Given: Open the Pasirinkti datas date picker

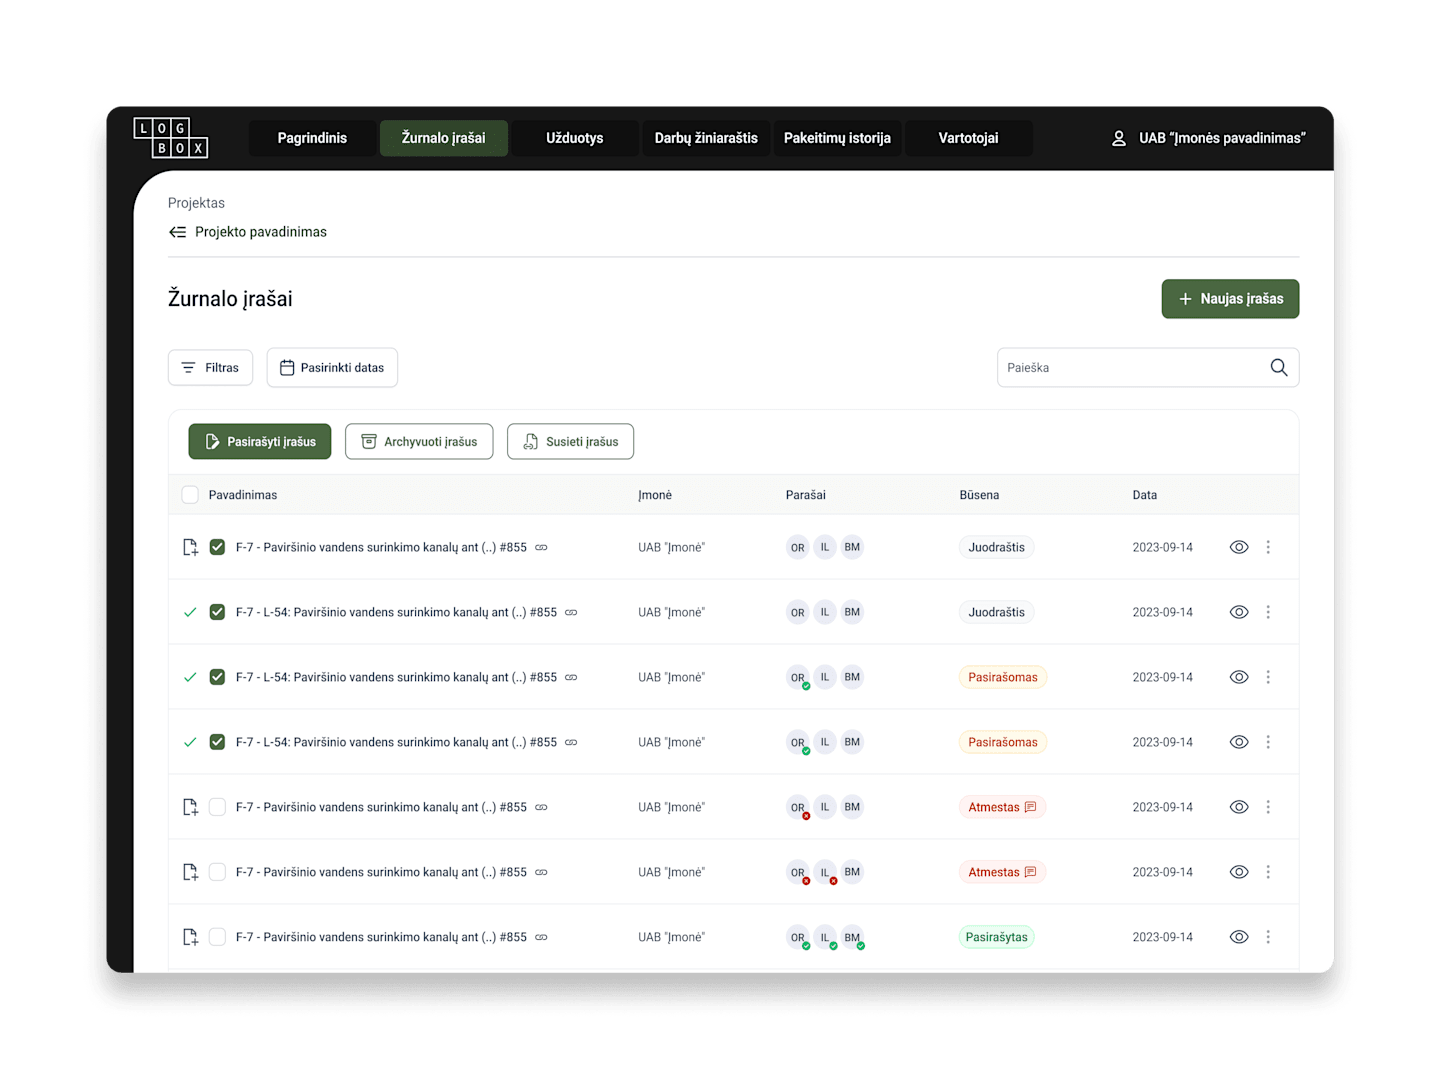Looking at the screenshot, I should click(x=332, y=367).
